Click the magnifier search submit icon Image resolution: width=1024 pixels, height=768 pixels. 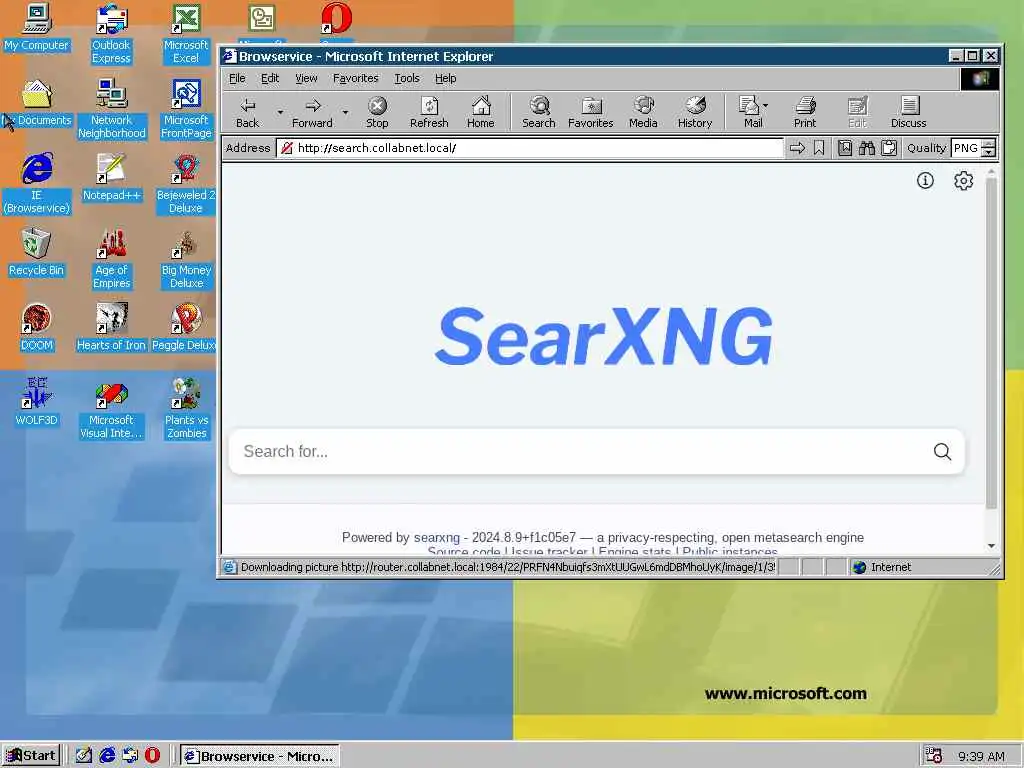click(x=942, y=451)
